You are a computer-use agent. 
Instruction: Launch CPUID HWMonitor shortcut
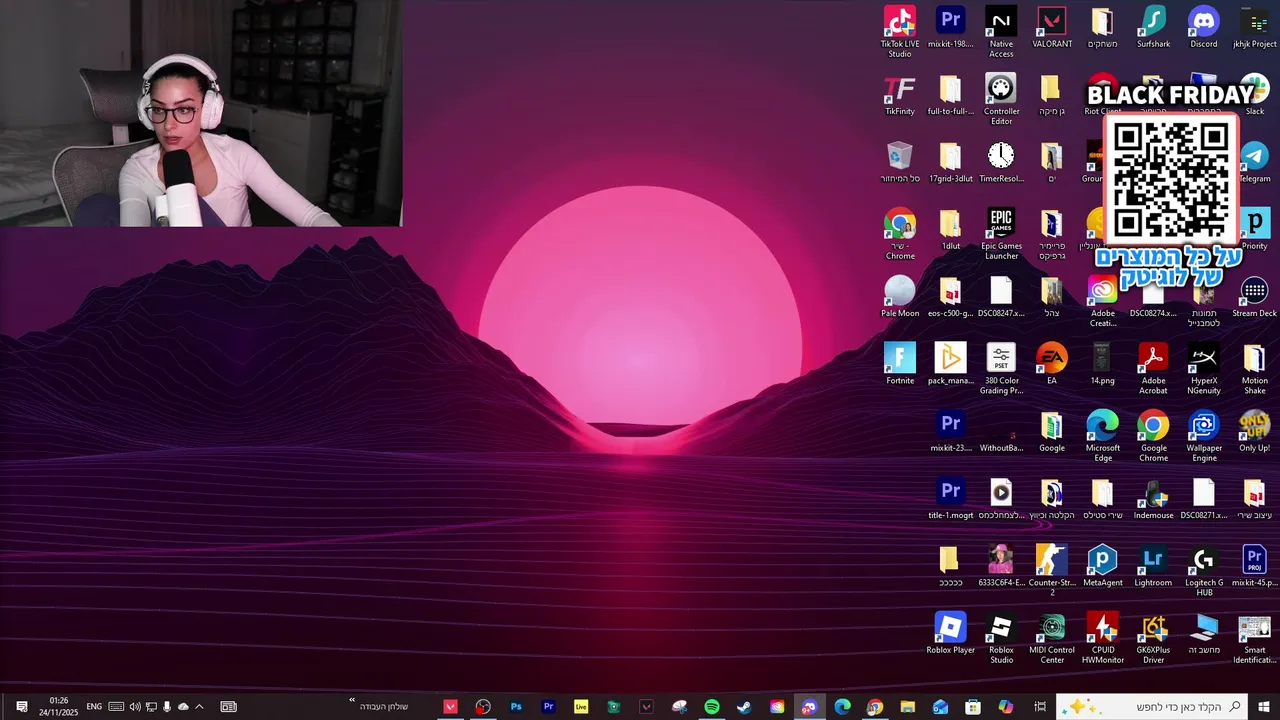(1102, 638)
